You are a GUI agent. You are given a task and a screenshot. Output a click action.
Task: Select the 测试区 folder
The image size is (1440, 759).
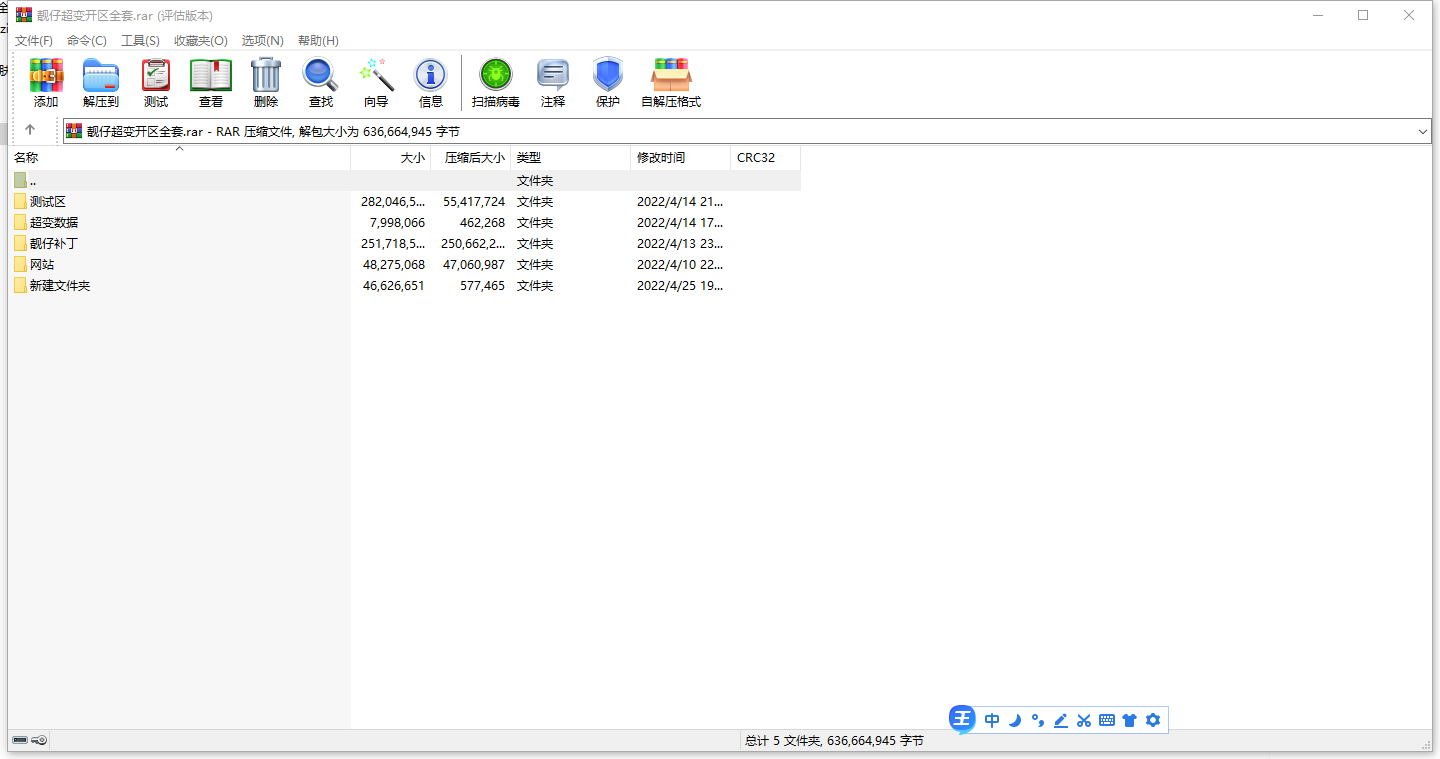coord(47,202)
